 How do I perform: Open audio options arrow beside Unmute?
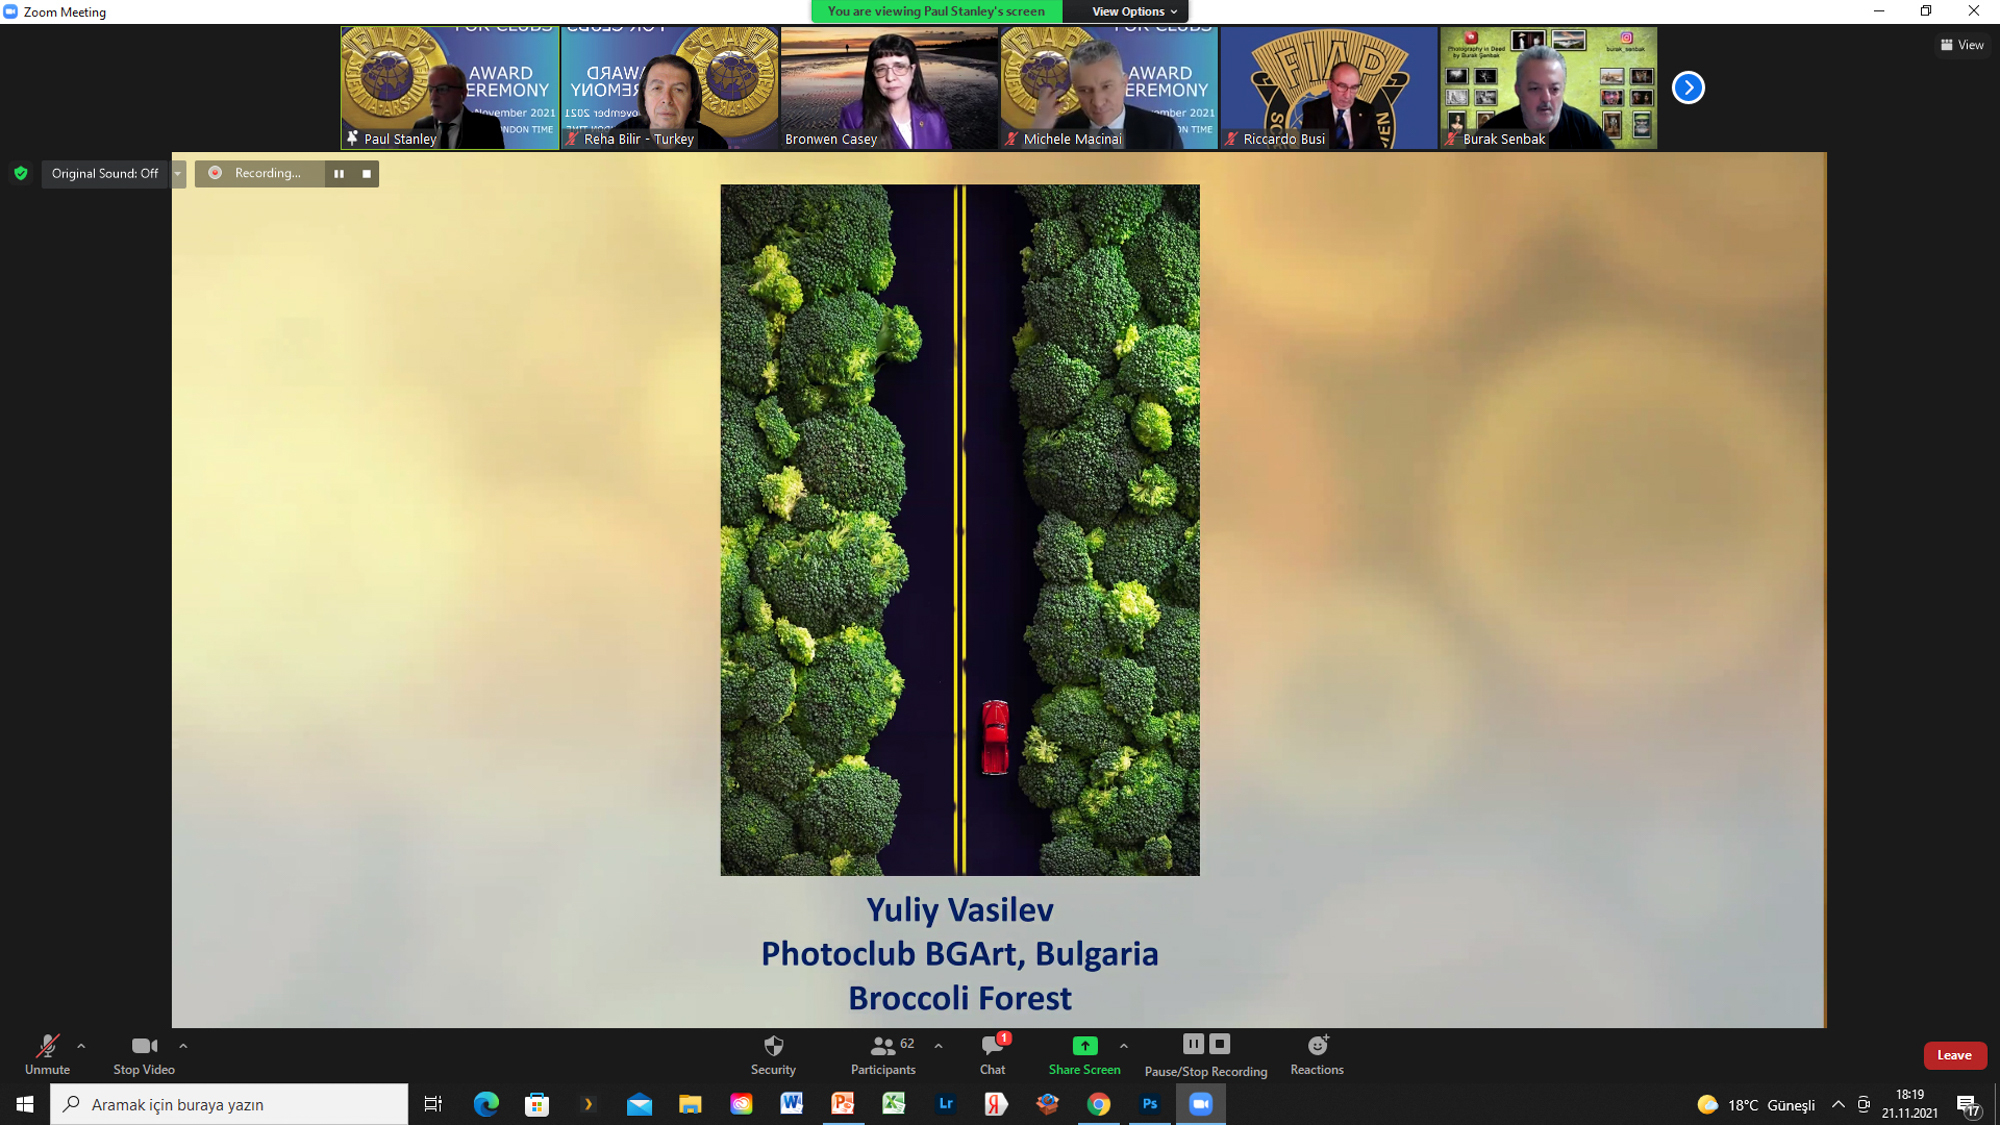pyautogui.click(x=81, y=1046)
